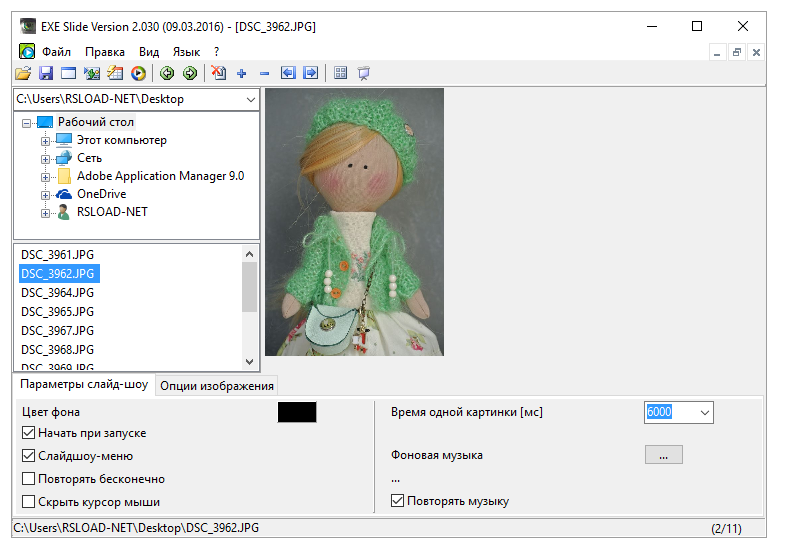Image resolution: width=796 pixels, height=556 pixels.
Task: Switch to Параметры слайд-шоу tab
Action: 84,384
